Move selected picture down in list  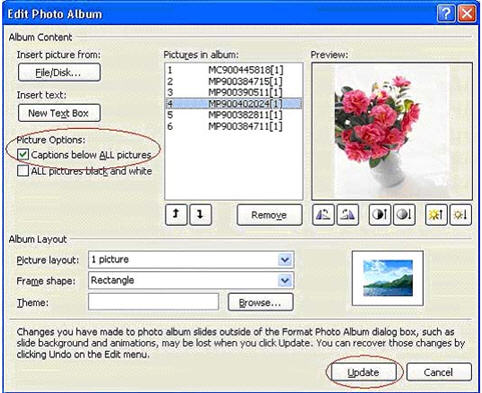tap(200, 215)
